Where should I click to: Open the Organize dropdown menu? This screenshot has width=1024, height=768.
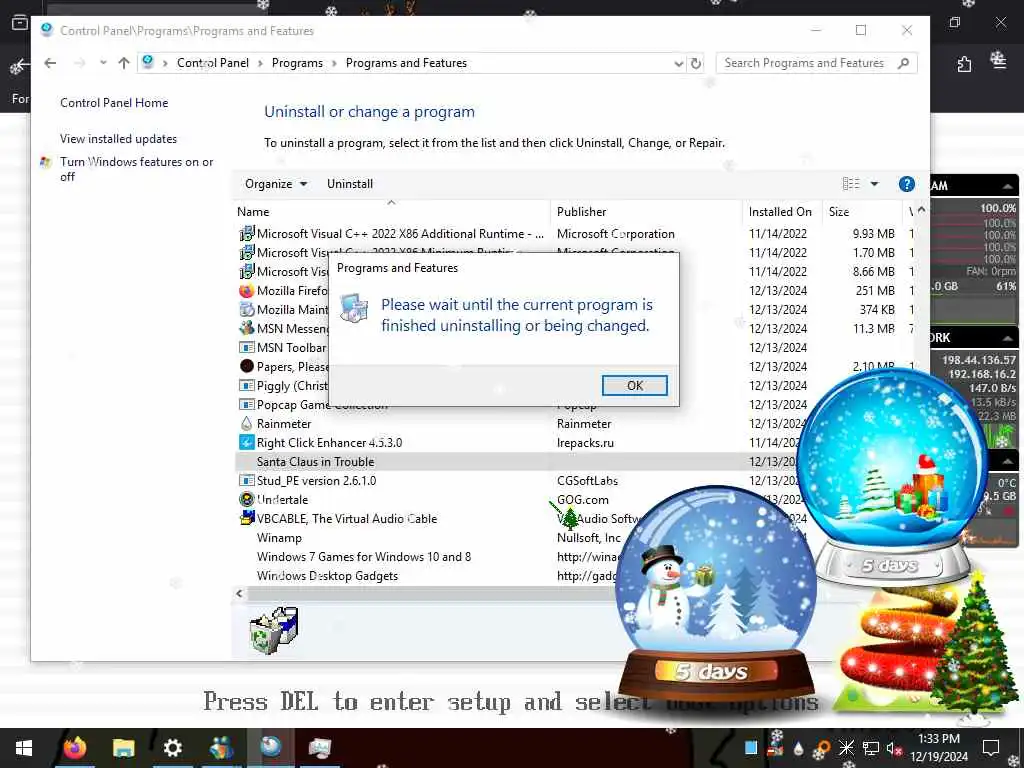coord(276,184)
